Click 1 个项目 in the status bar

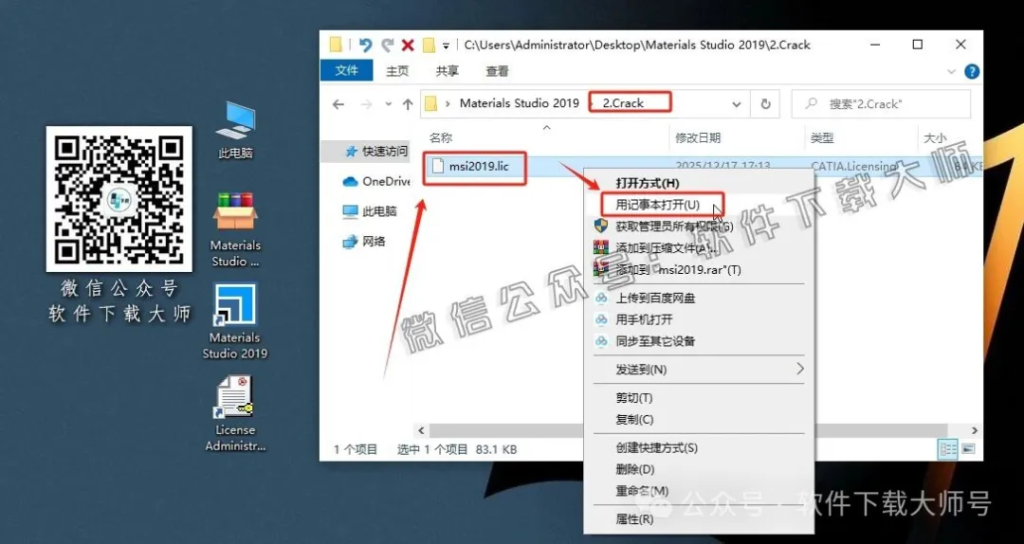point(356,449)
